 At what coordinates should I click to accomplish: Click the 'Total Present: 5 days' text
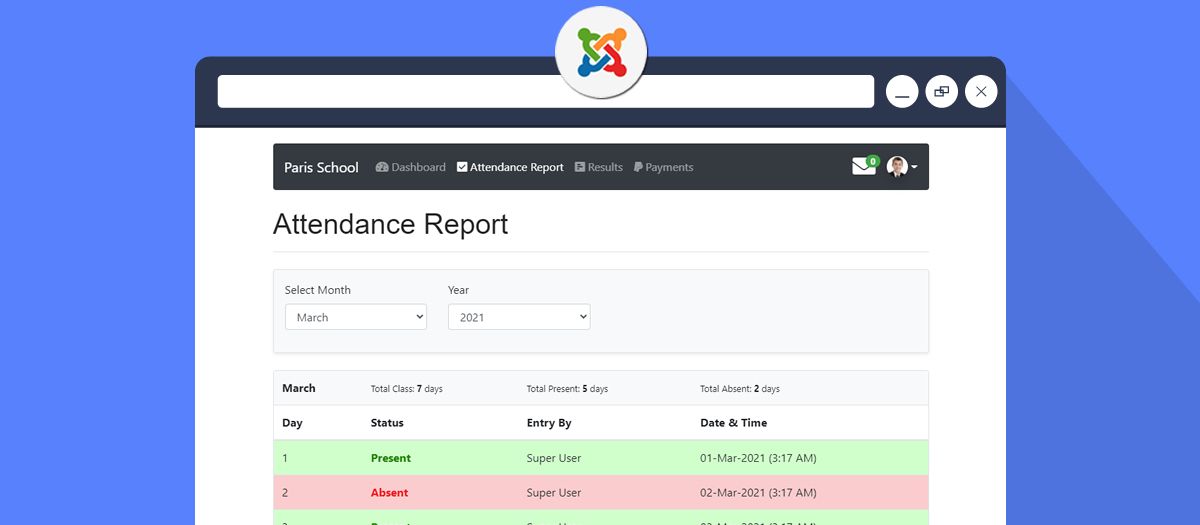pyautogui.click(x=567, y=389)
